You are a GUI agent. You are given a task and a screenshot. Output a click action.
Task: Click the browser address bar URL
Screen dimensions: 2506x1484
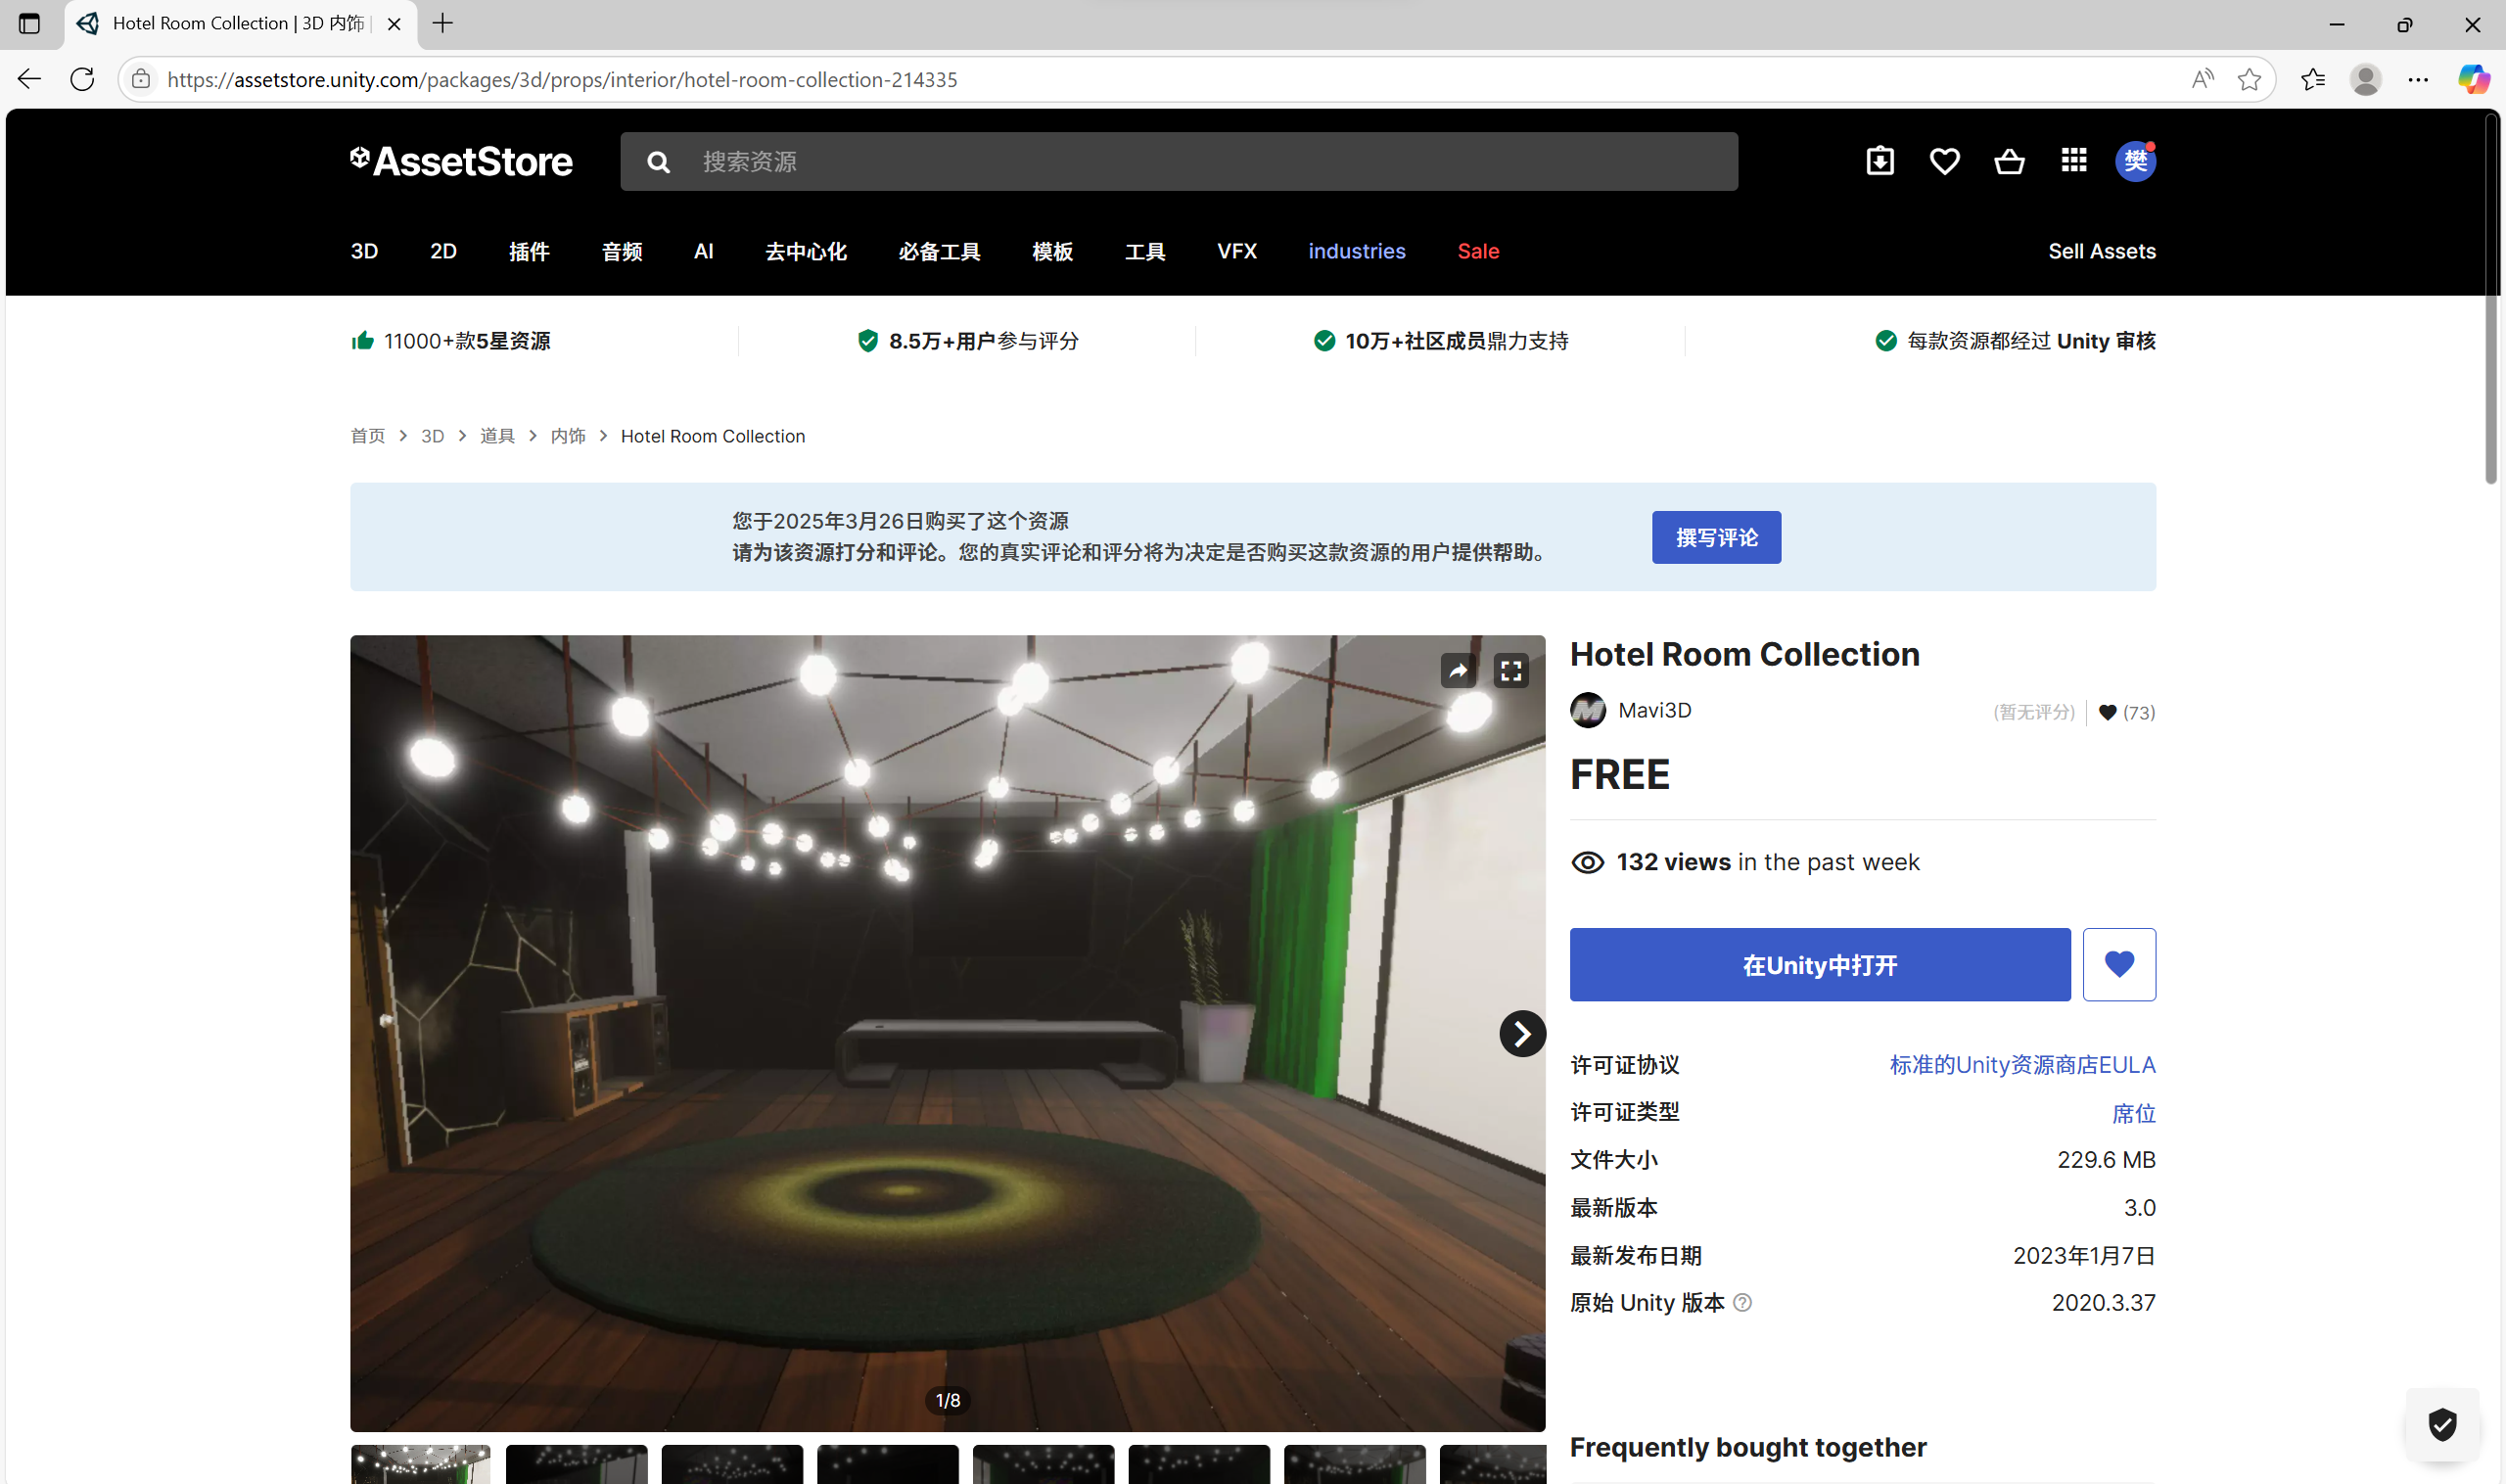[562, 79]
